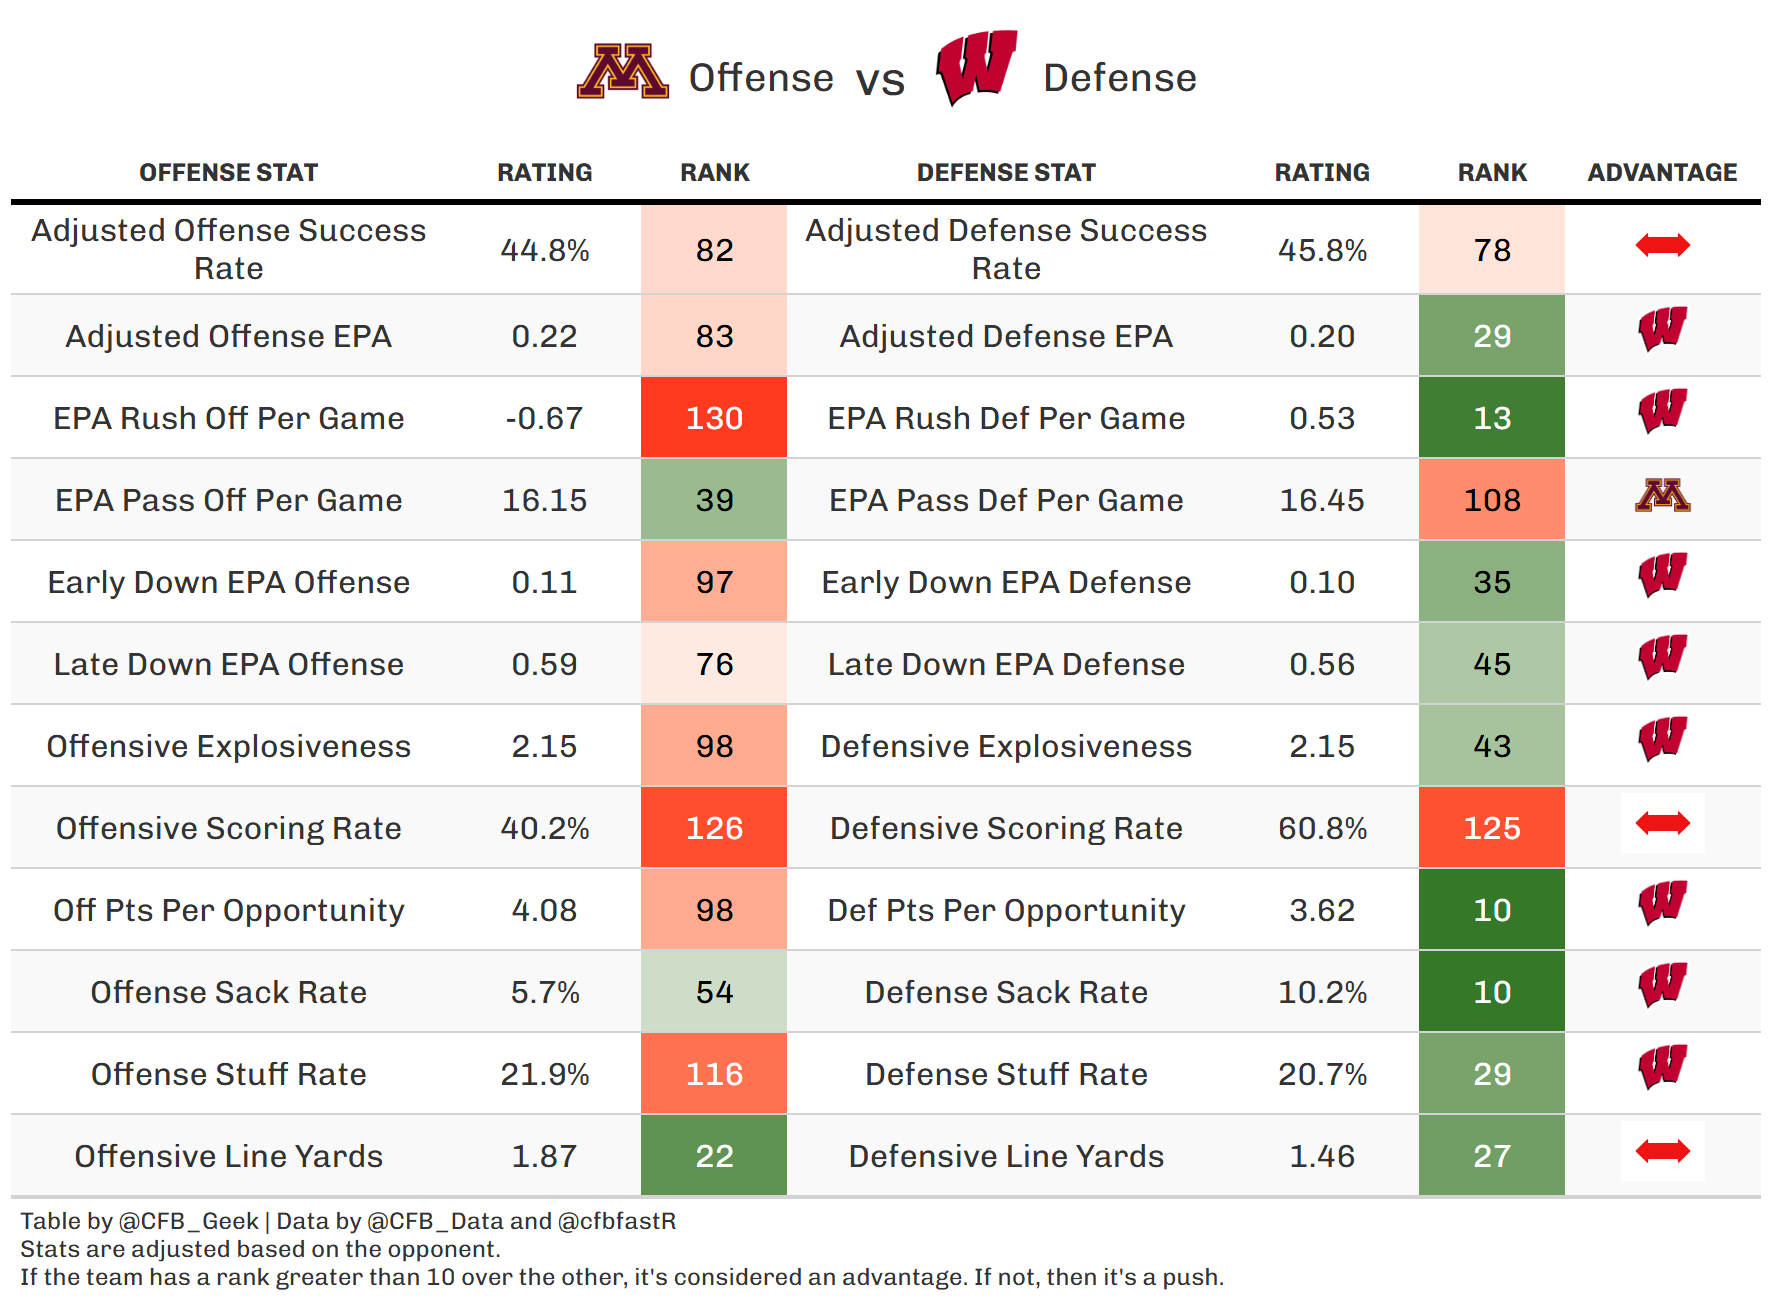Click the DEFENSE STAT column header
1770x1312 pixels.
[1006, 173]
